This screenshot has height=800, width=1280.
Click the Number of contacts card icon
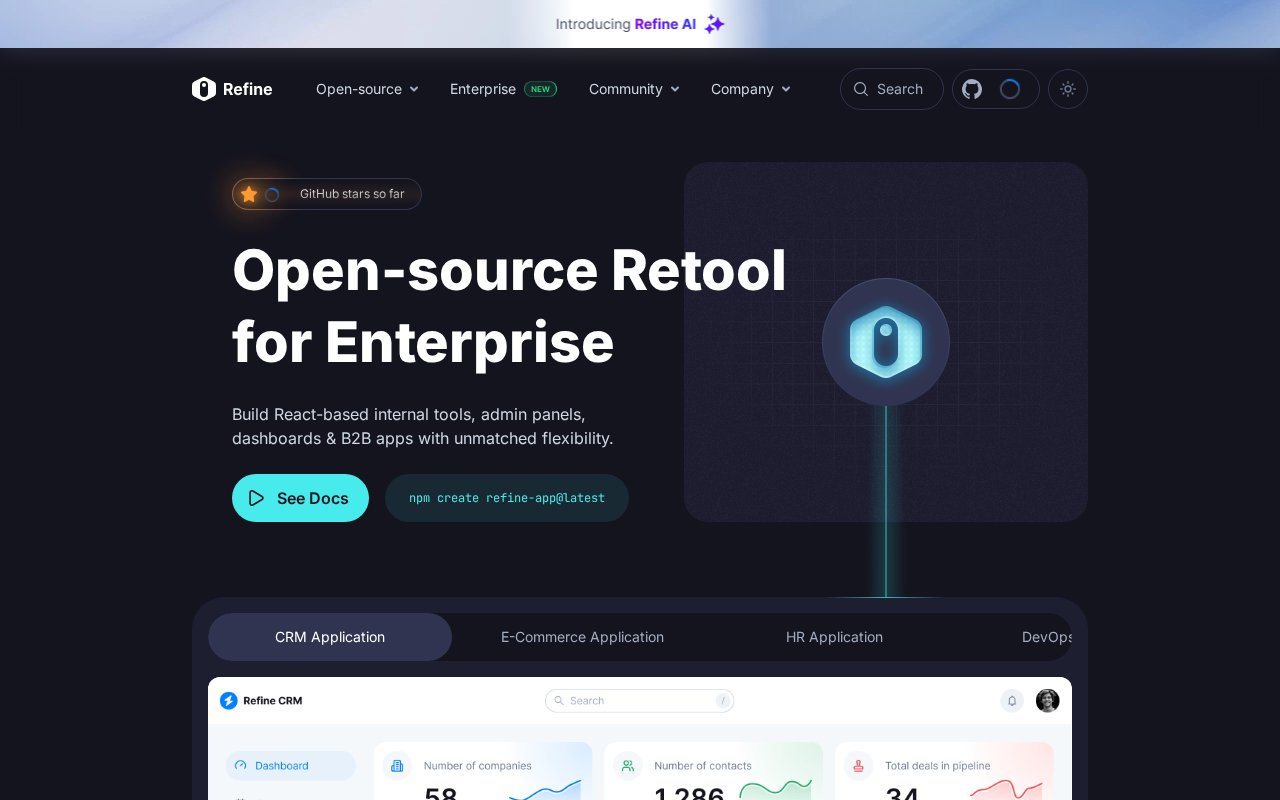[x=628, y=766]
